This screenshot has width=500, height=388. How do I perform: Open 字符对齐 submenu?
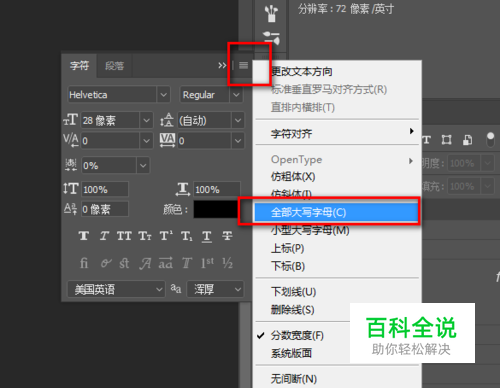pos(337,134)
